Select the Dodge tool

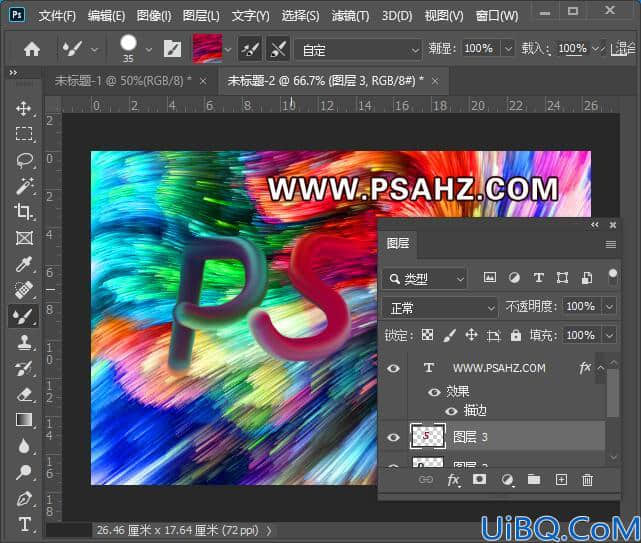24,472
